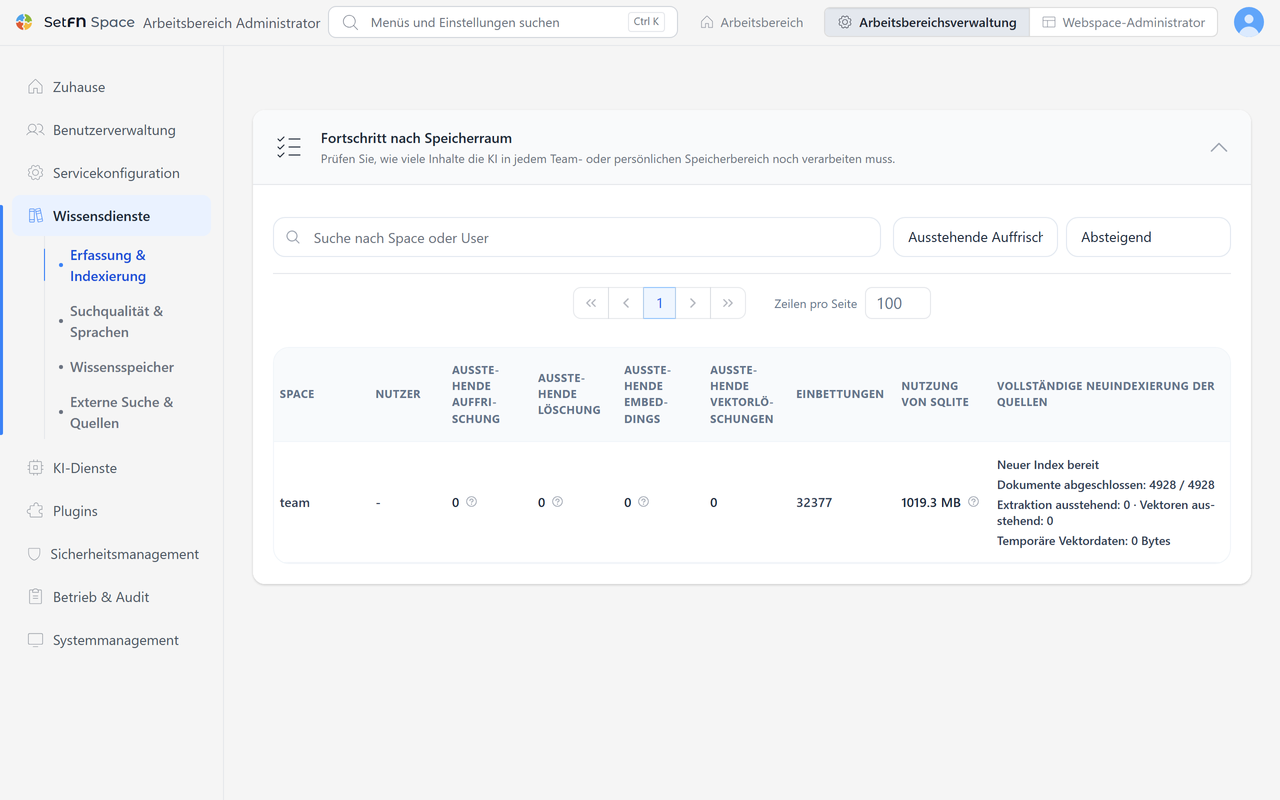Click the Betrieb & Audit clipboard icon
The image size is (1280, 800).
coord(35,597)
